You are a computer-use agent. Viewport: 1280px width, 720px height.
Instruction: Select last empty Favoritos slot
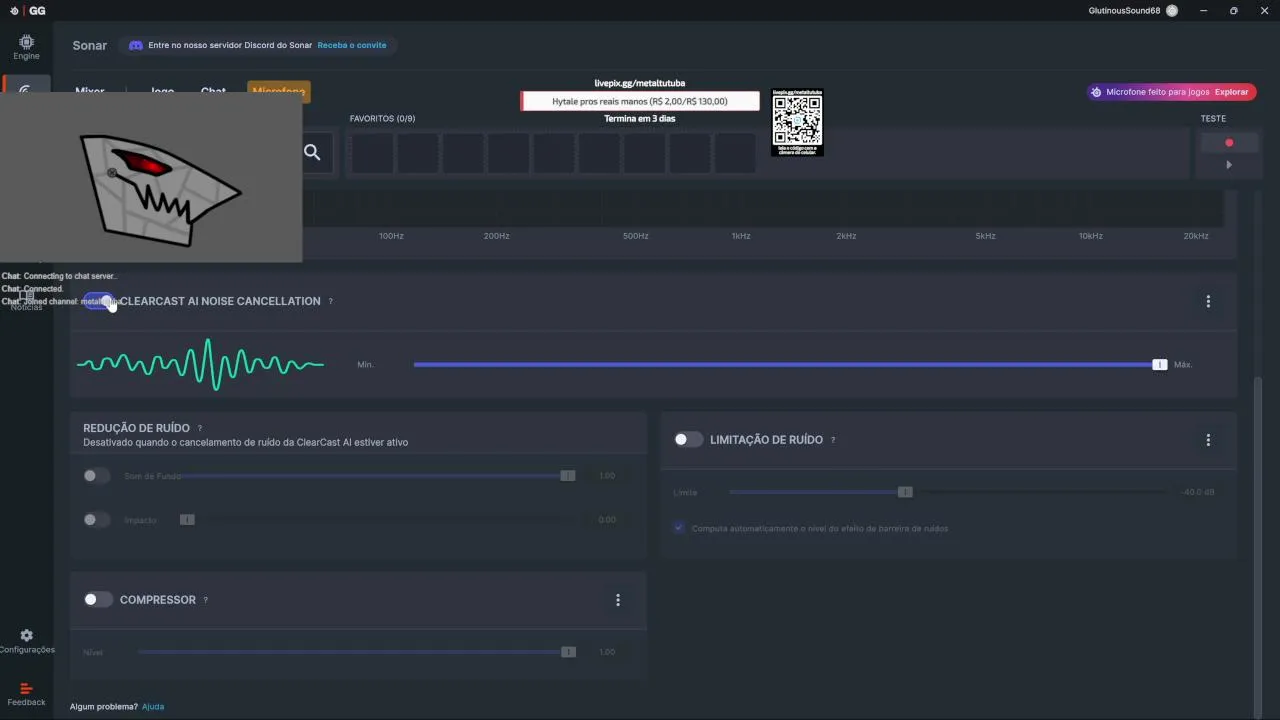pyautogui.click(x=735, y=153)
